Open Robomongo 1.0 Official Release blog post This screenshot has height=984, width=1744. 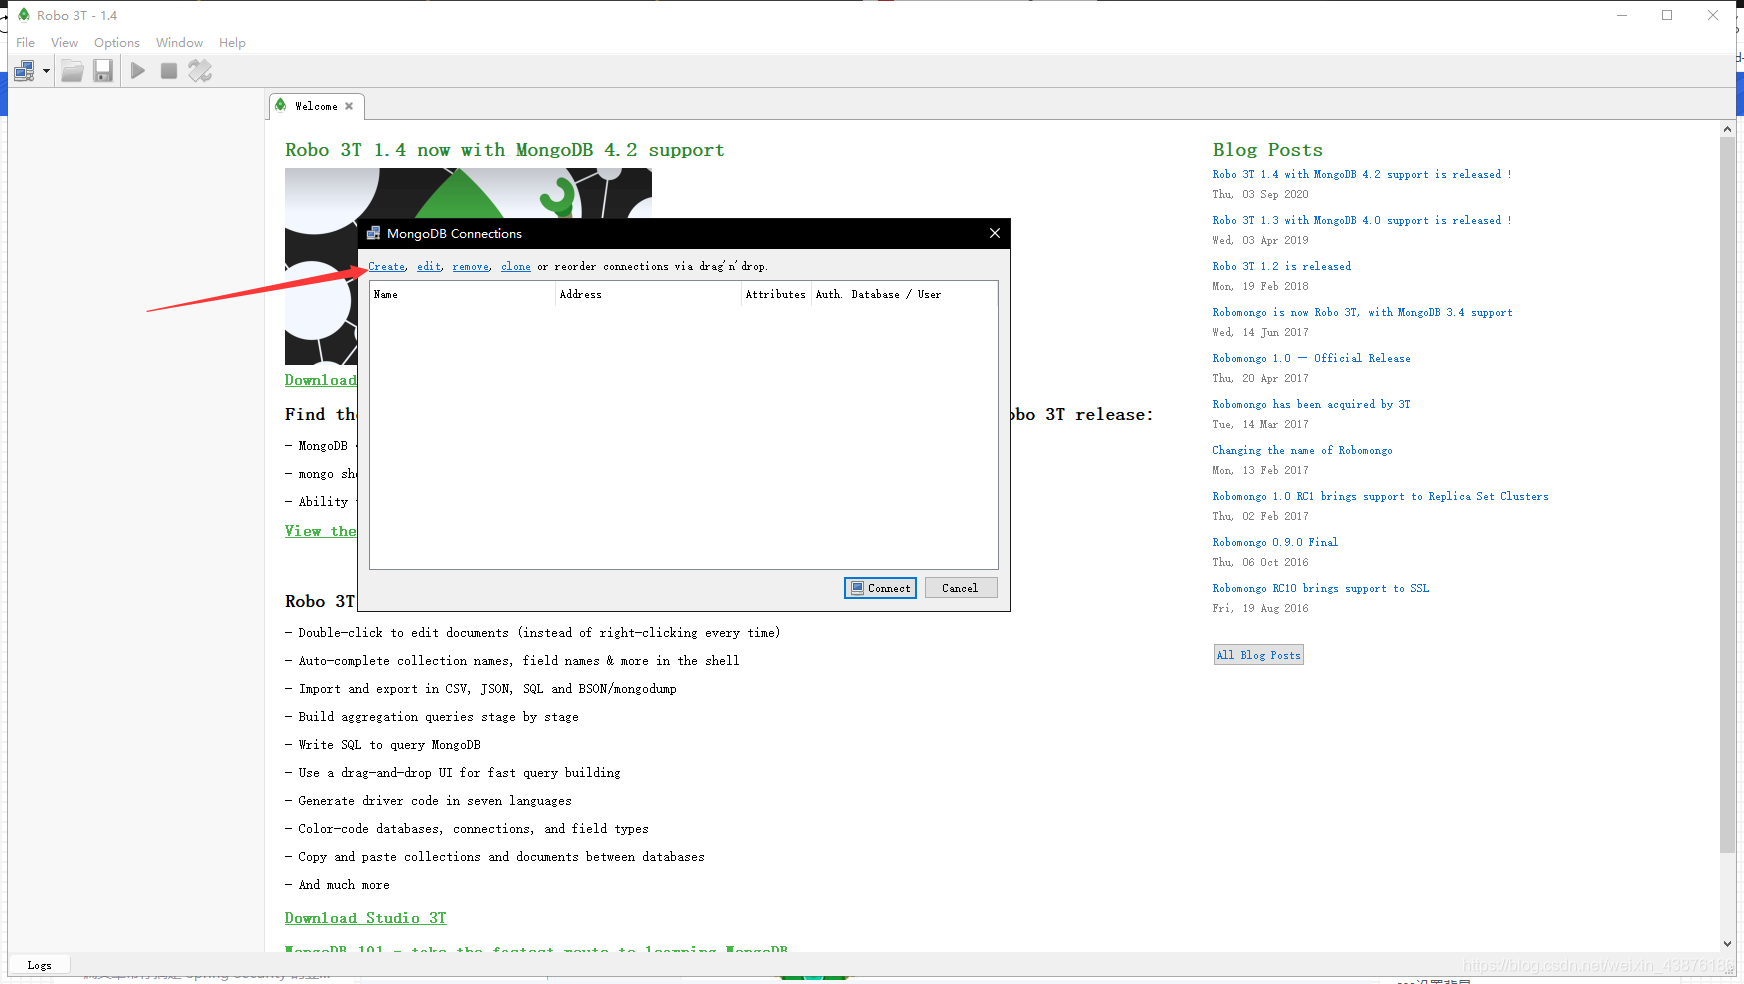click(x=1312, y=359)
